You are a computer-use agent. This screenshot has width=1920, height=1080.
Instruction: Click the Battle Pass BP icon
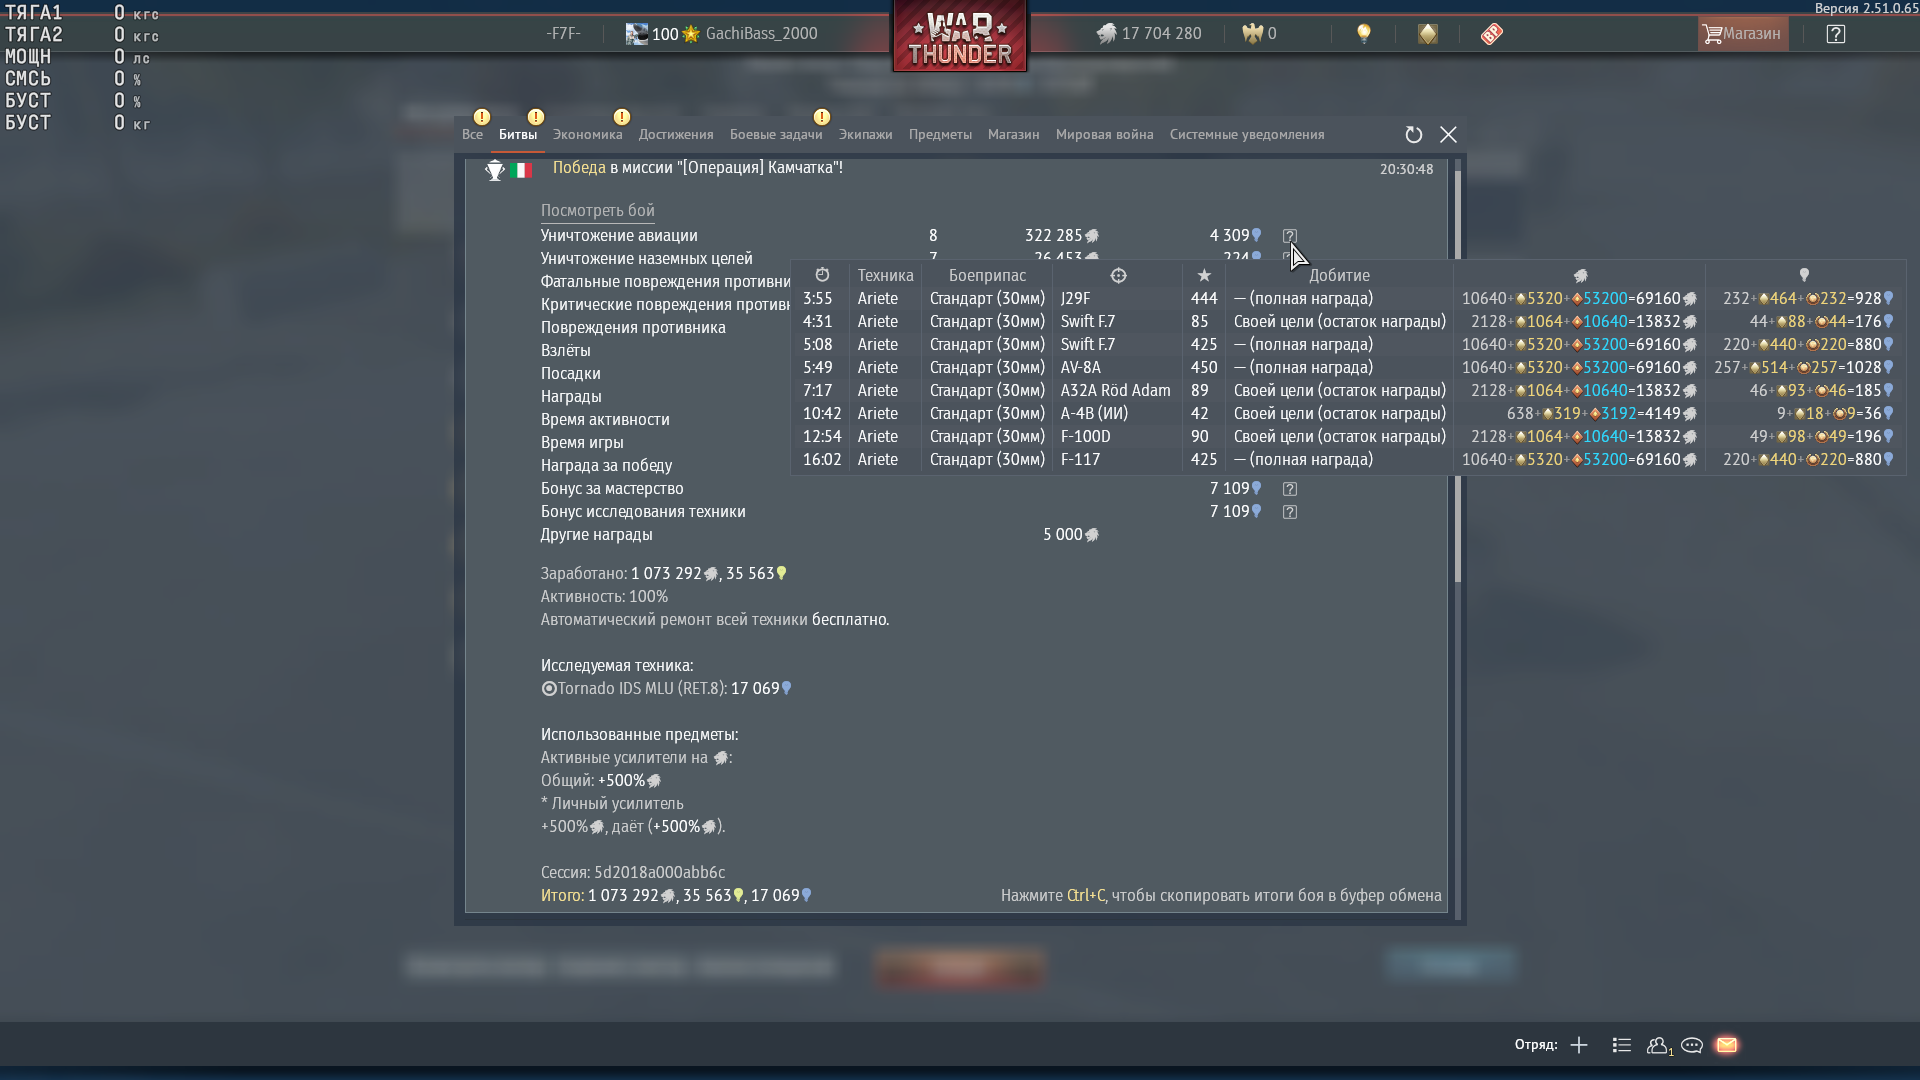pyautogui.click(x=1491, y=34)
